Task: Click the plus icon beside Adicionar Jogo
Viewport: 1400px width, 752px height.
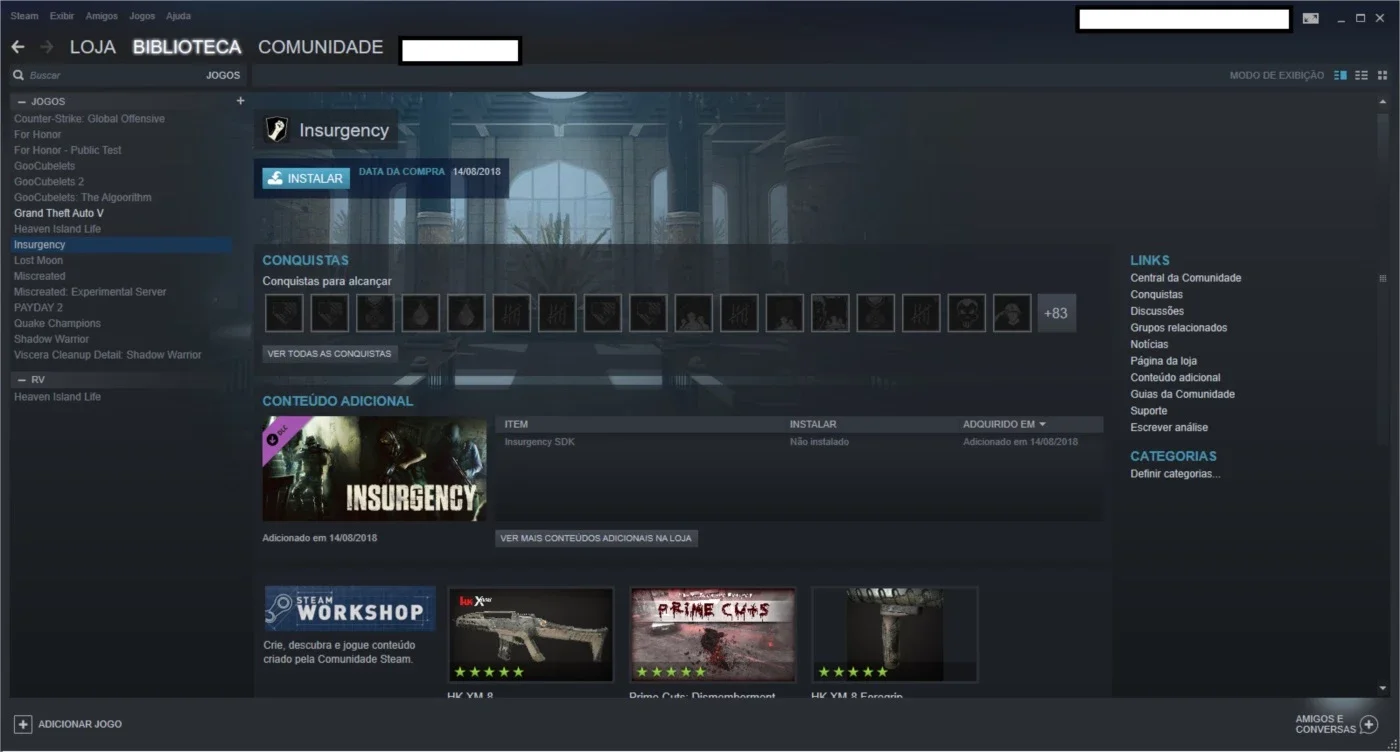Action: [x=22, y=724]
